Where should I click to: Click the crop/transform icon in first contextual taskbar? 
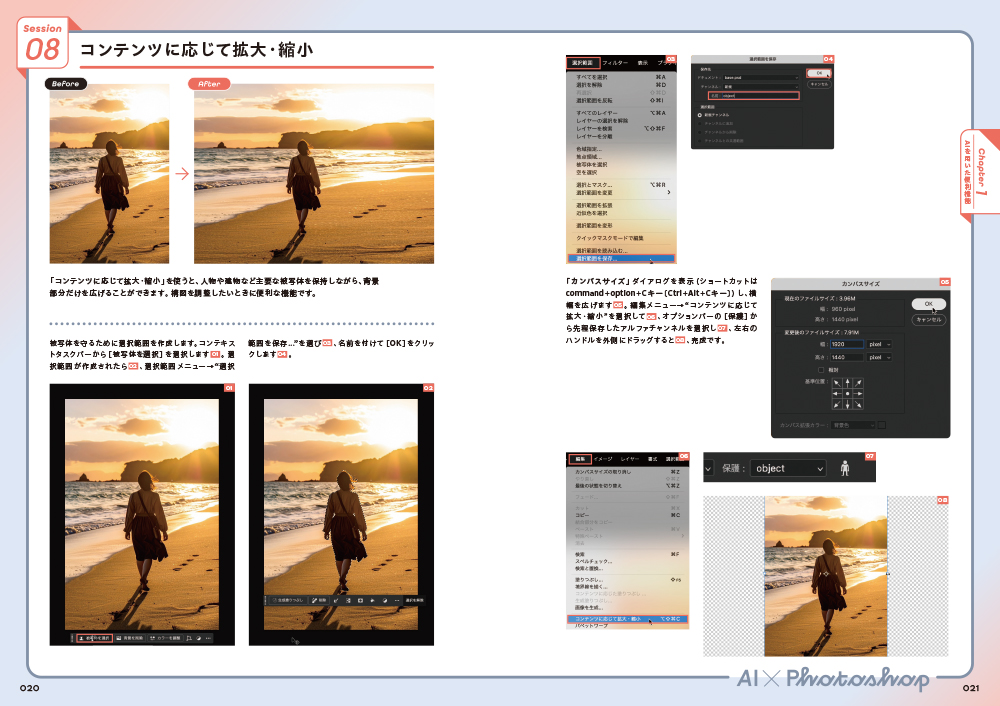tap(188, 637)
